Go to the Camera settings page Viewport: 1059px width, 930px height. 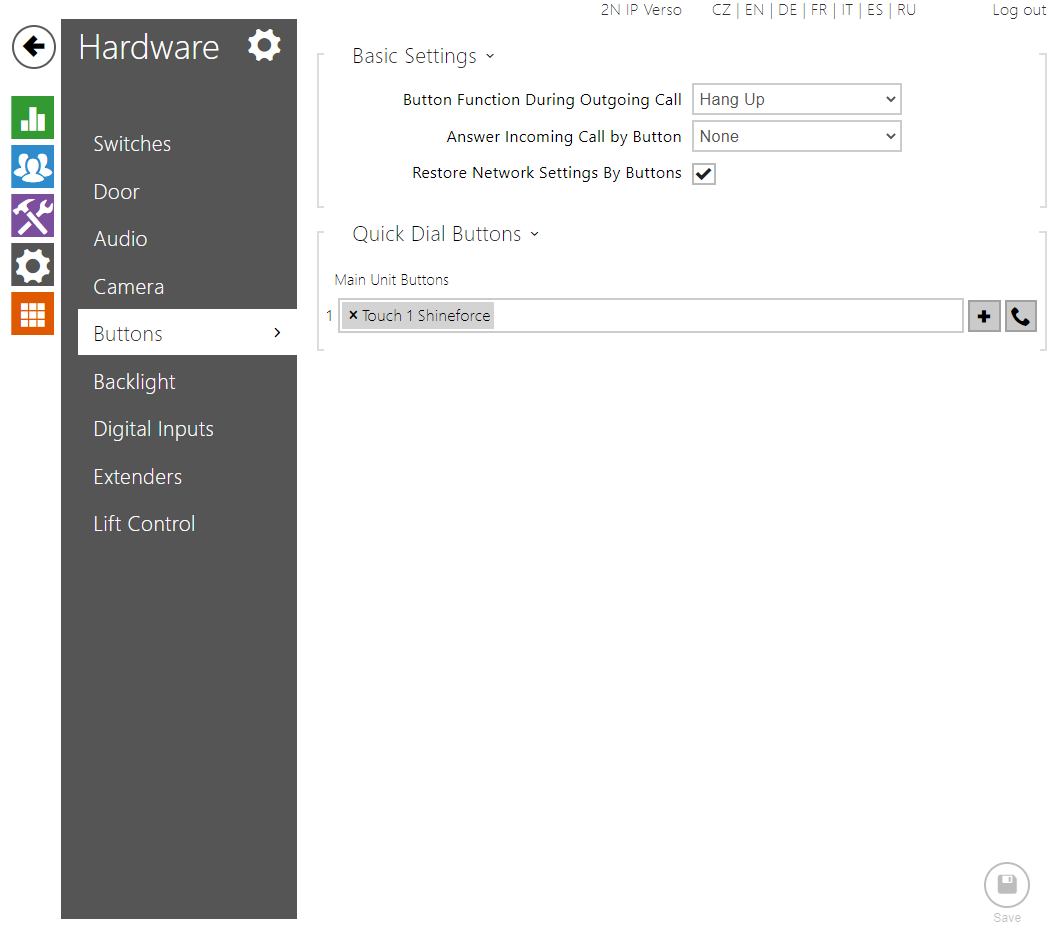point(128,287)
